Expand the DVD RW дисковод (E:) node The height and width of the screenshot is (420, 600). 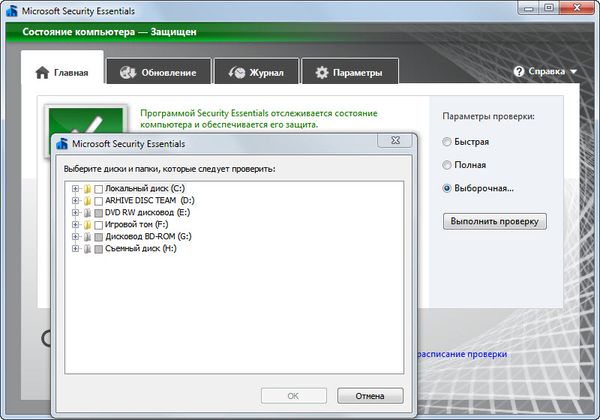(75, 213)
